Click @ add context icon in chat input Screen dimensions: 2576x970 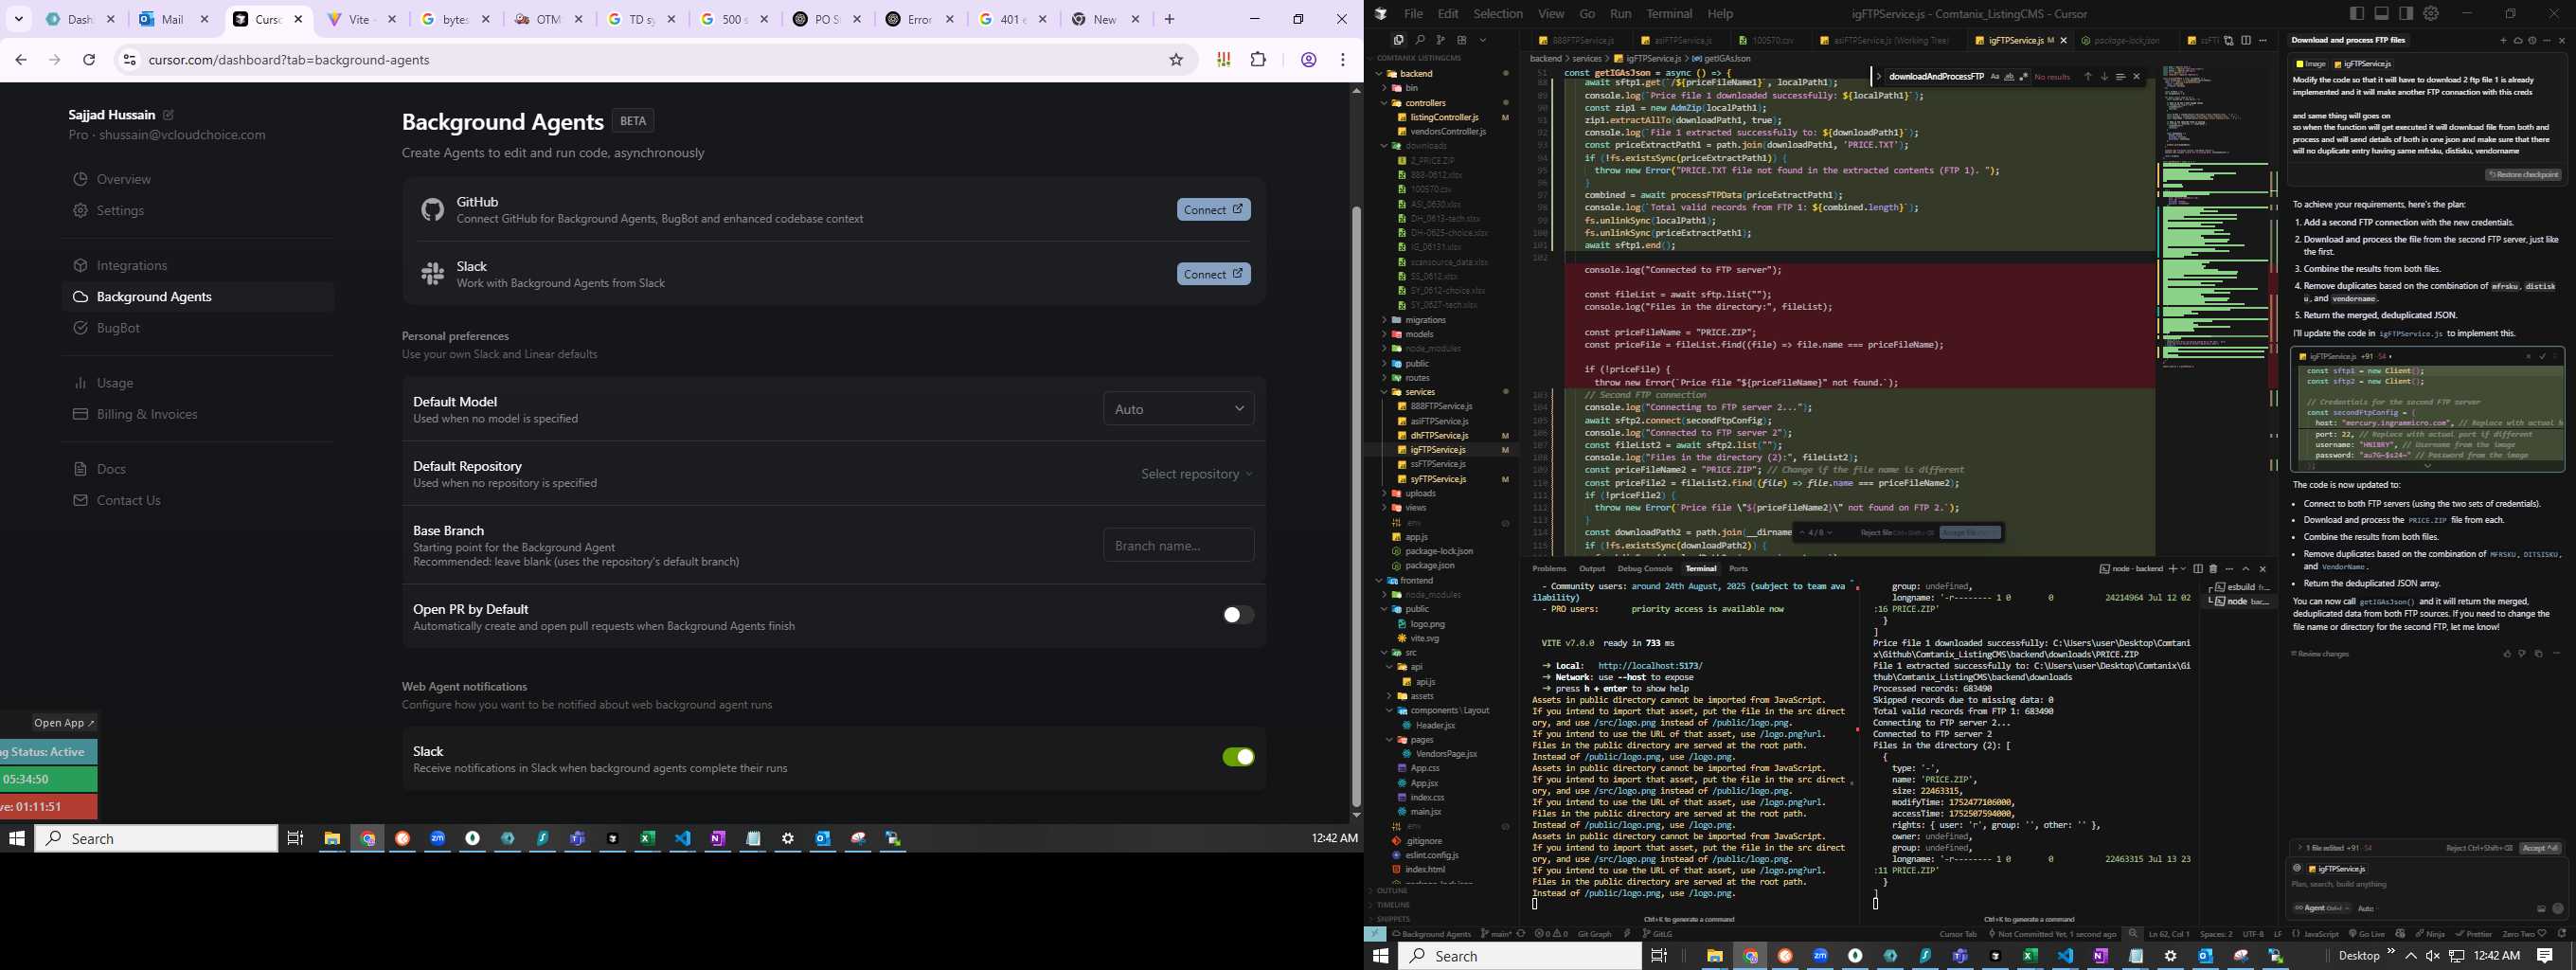click(2297, 868)
